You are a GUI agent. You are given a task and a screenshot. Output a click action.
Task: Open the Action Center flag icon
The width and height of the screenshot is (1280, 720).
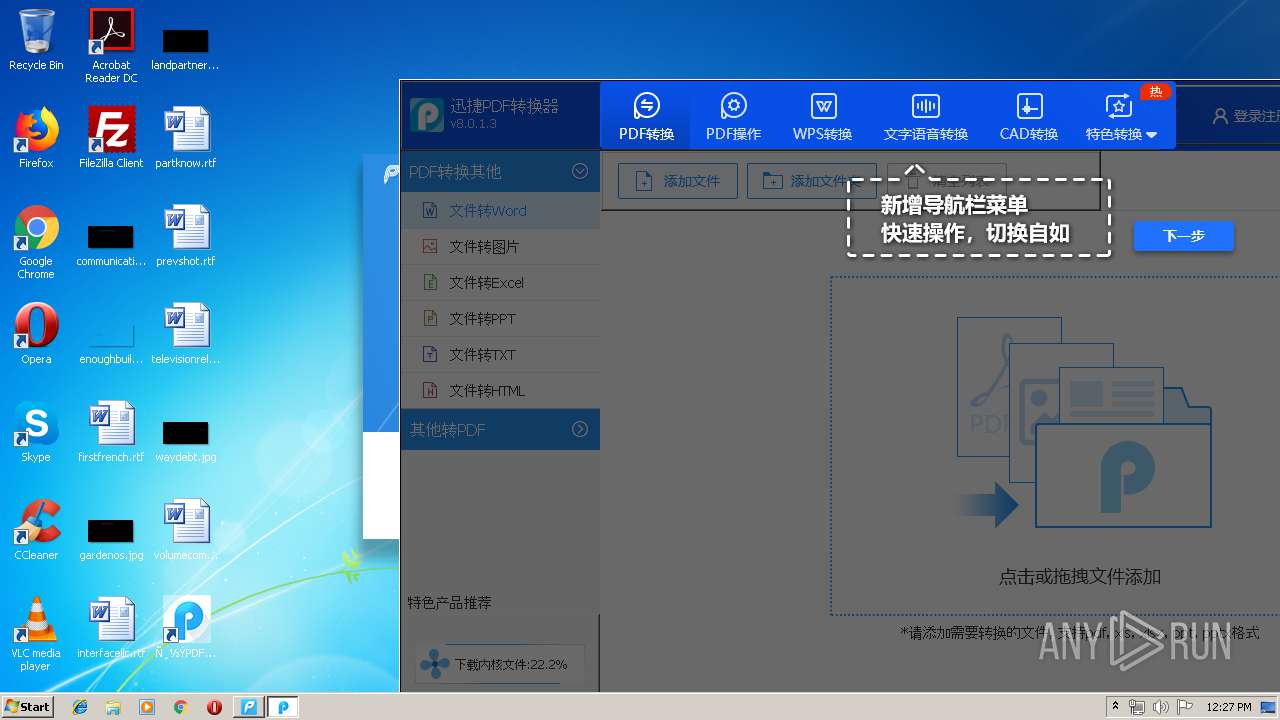tap(1184, 707)
